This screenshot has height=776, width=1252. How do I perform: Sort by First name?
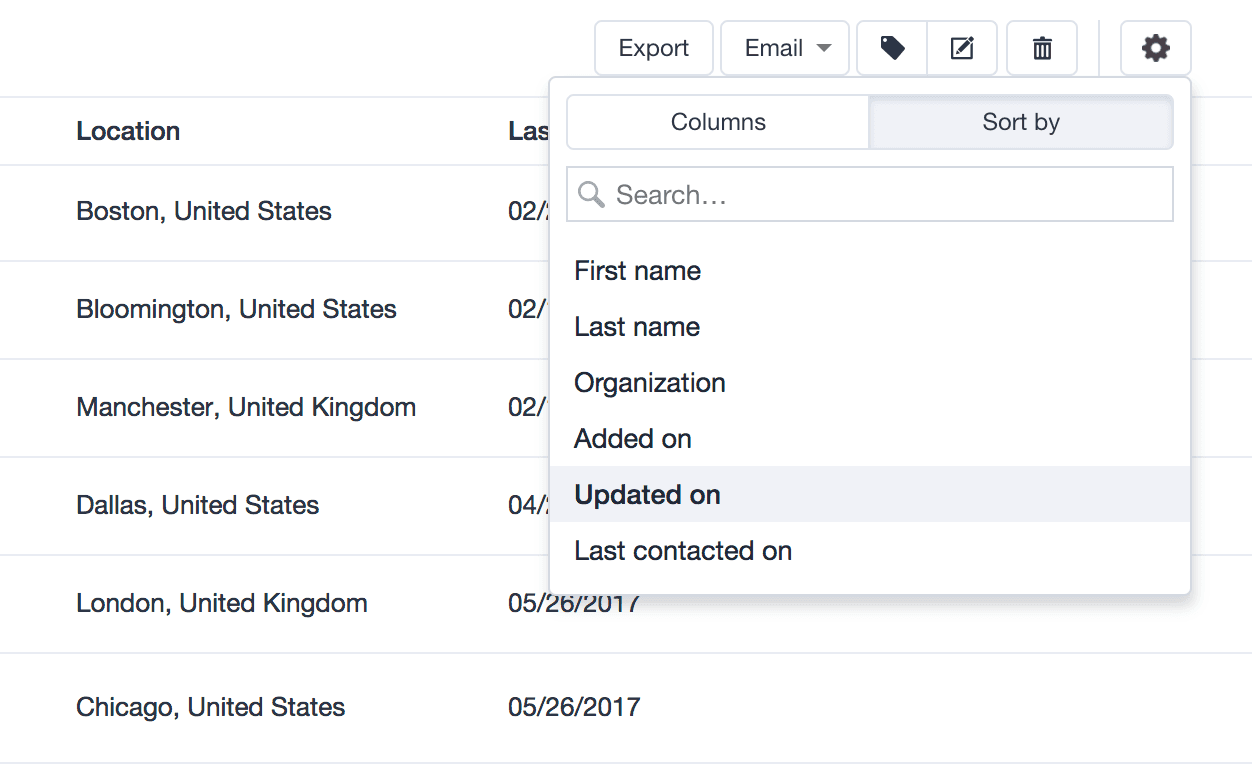point(870,271)
